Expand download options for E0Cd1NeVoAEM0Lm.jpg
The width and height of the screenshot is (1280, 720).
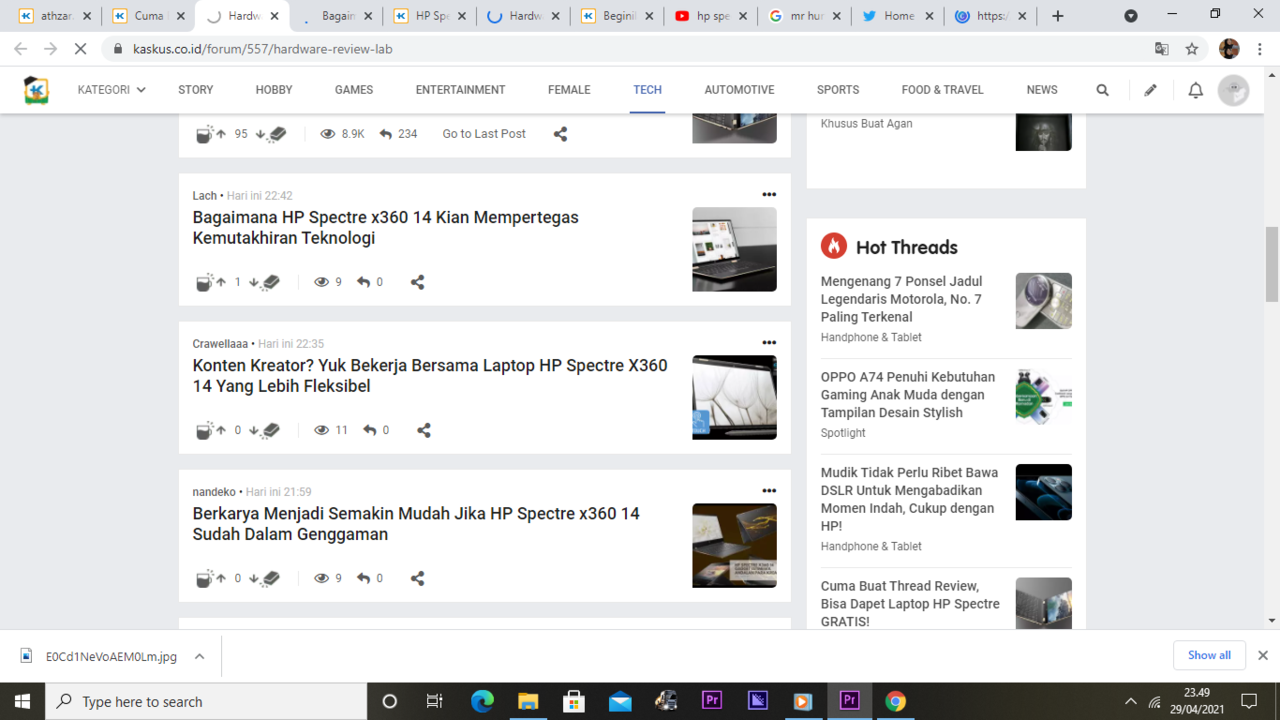point(199,656)
